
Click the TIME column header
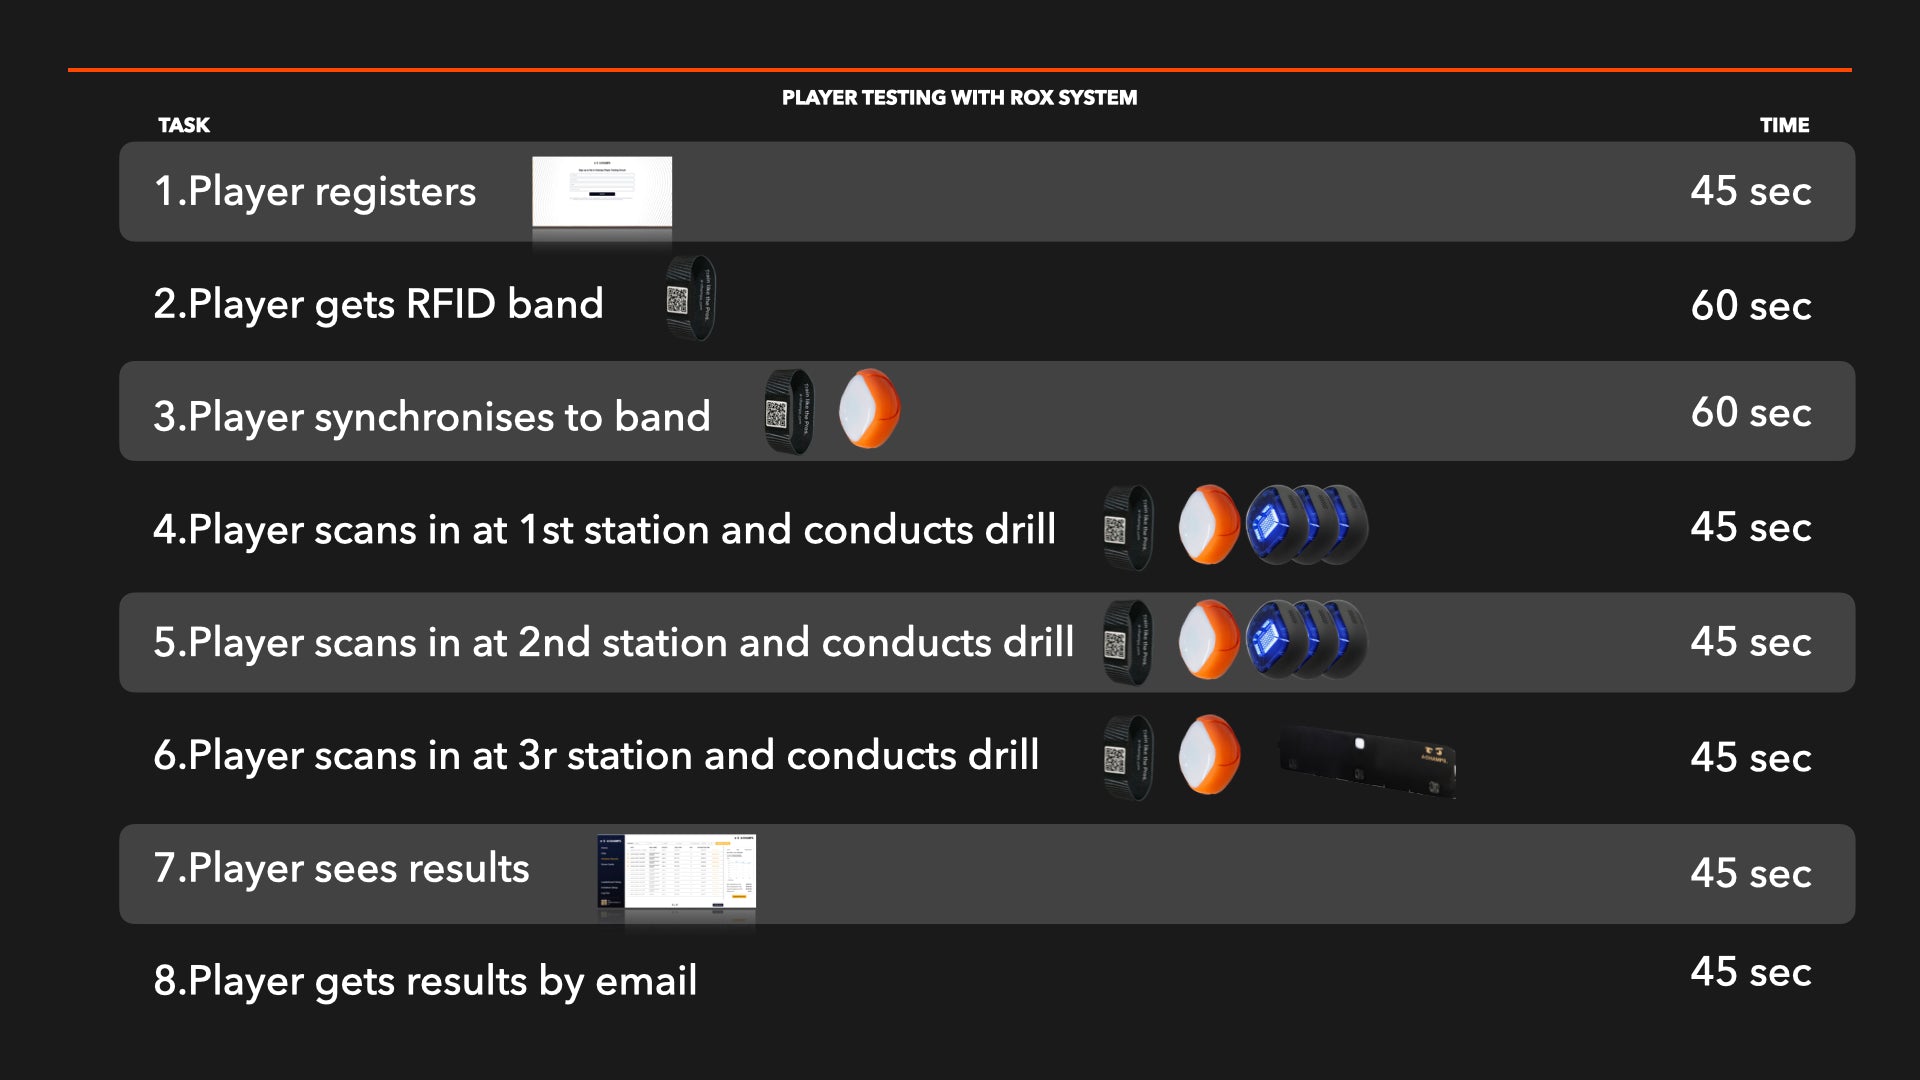tap(1784, 125)
